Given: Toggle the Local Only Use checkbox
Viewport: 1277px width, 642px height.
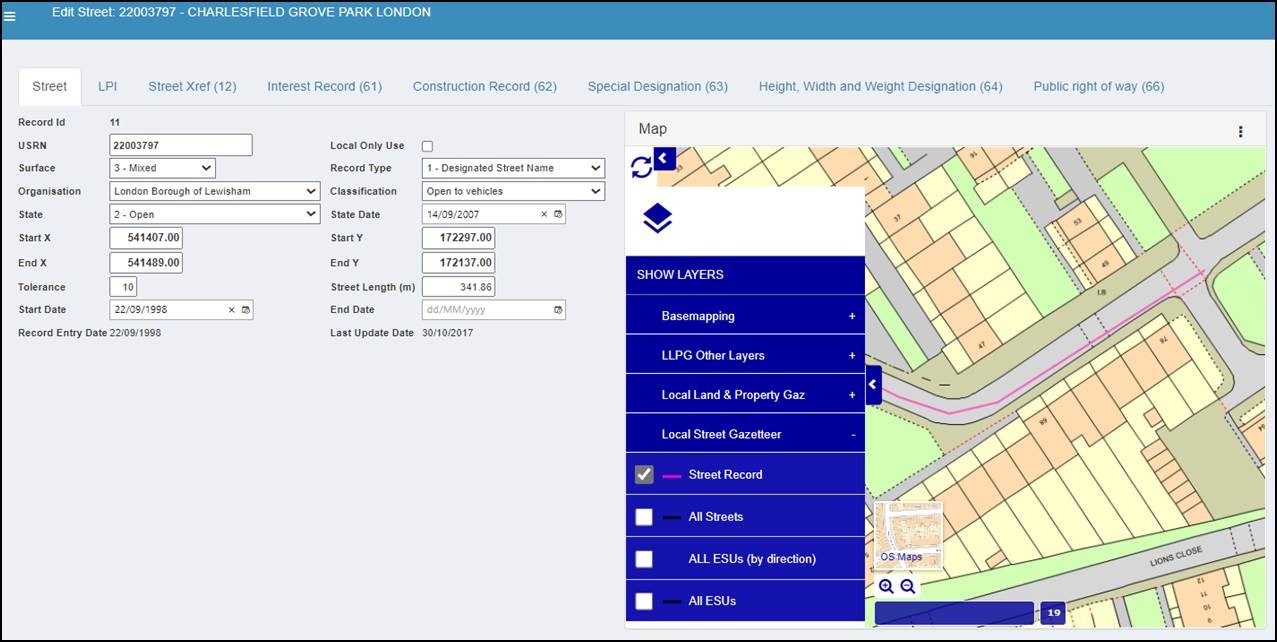Looking at the screenshot, I should tap(428, 146).
